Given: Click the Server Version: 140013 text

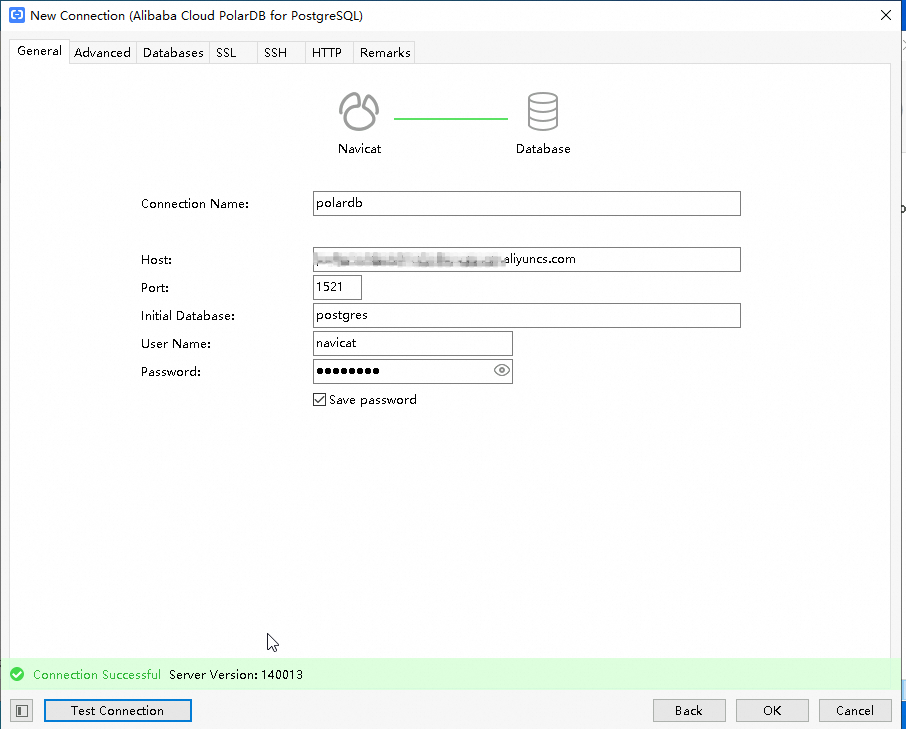Looking at the screenshot, I should click(236, 674).
